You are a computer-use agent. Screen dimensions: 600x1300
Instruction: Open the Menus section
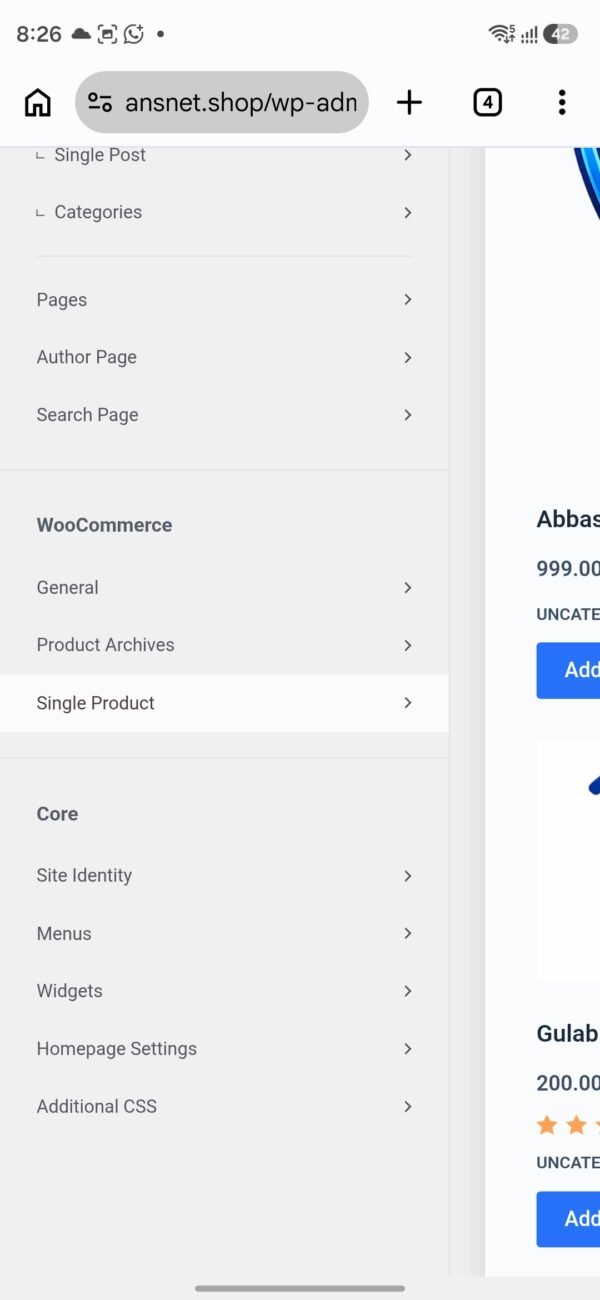click(x=224, y=933)
